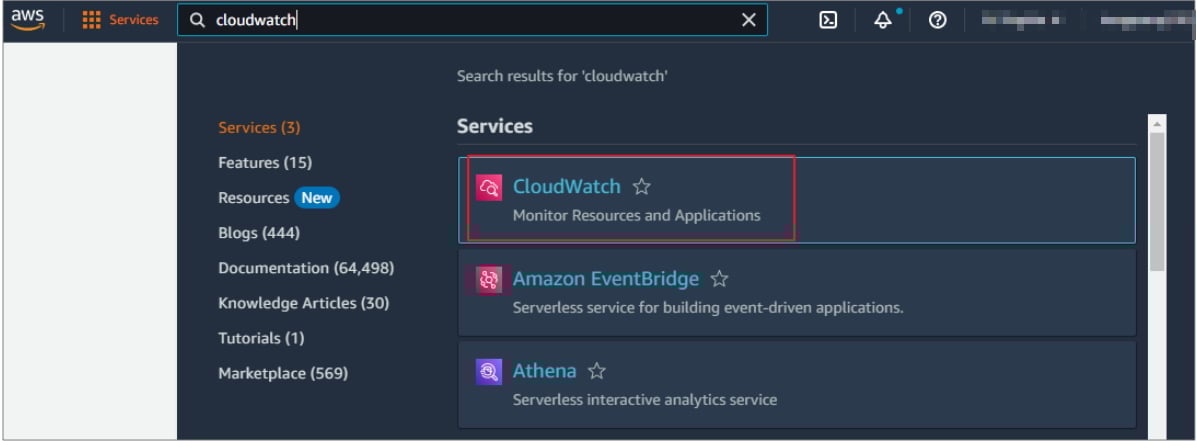Open the notifications bell
Viewport: 1197px width, 448px height.
point(883,21)
